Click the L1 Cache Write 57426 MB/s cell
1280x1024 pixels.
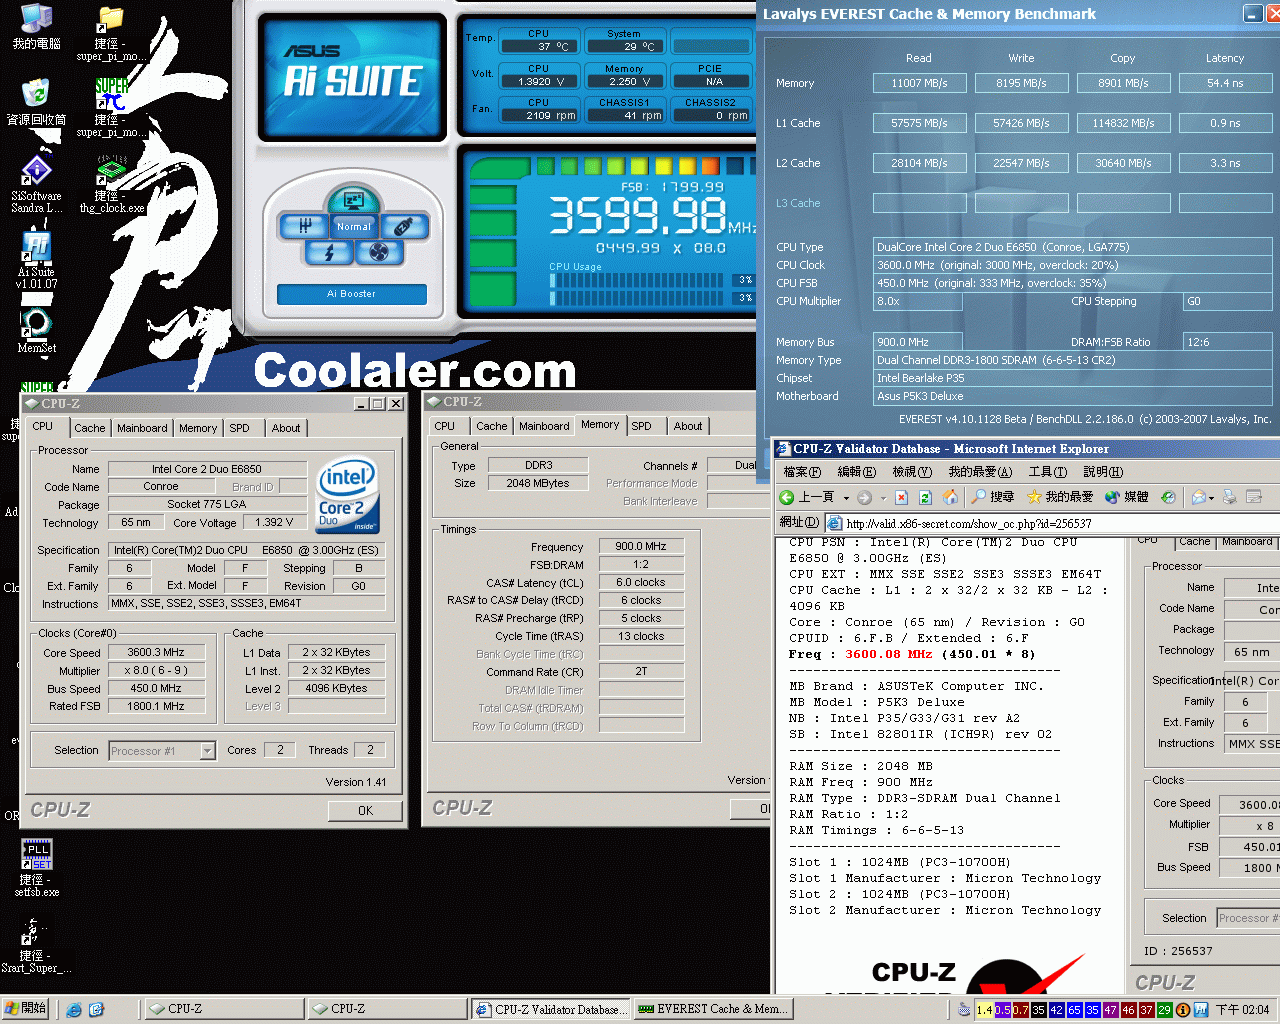pyautogui.click(x=1021, y=123)
